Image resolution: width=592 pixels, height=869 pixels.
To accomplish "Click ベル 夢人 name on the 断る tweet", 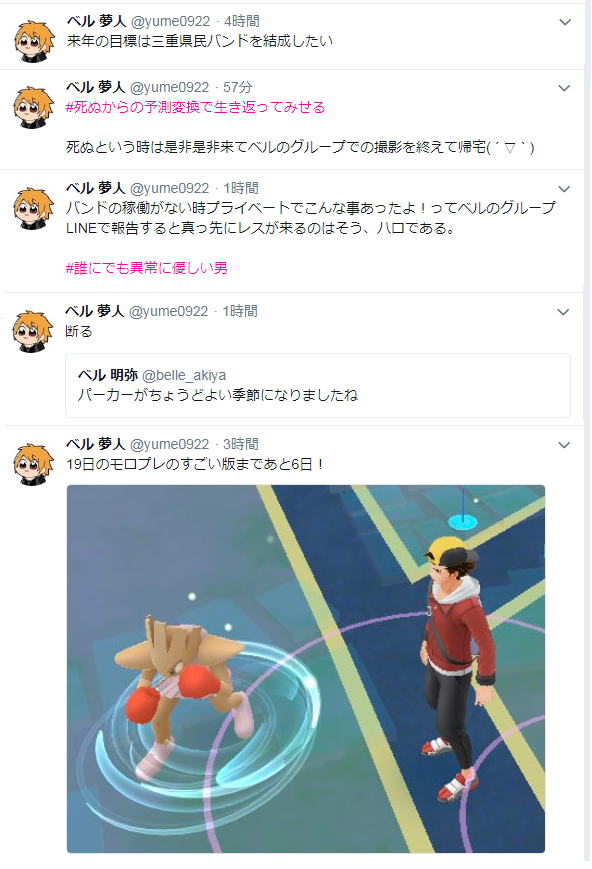I will 95,311.
